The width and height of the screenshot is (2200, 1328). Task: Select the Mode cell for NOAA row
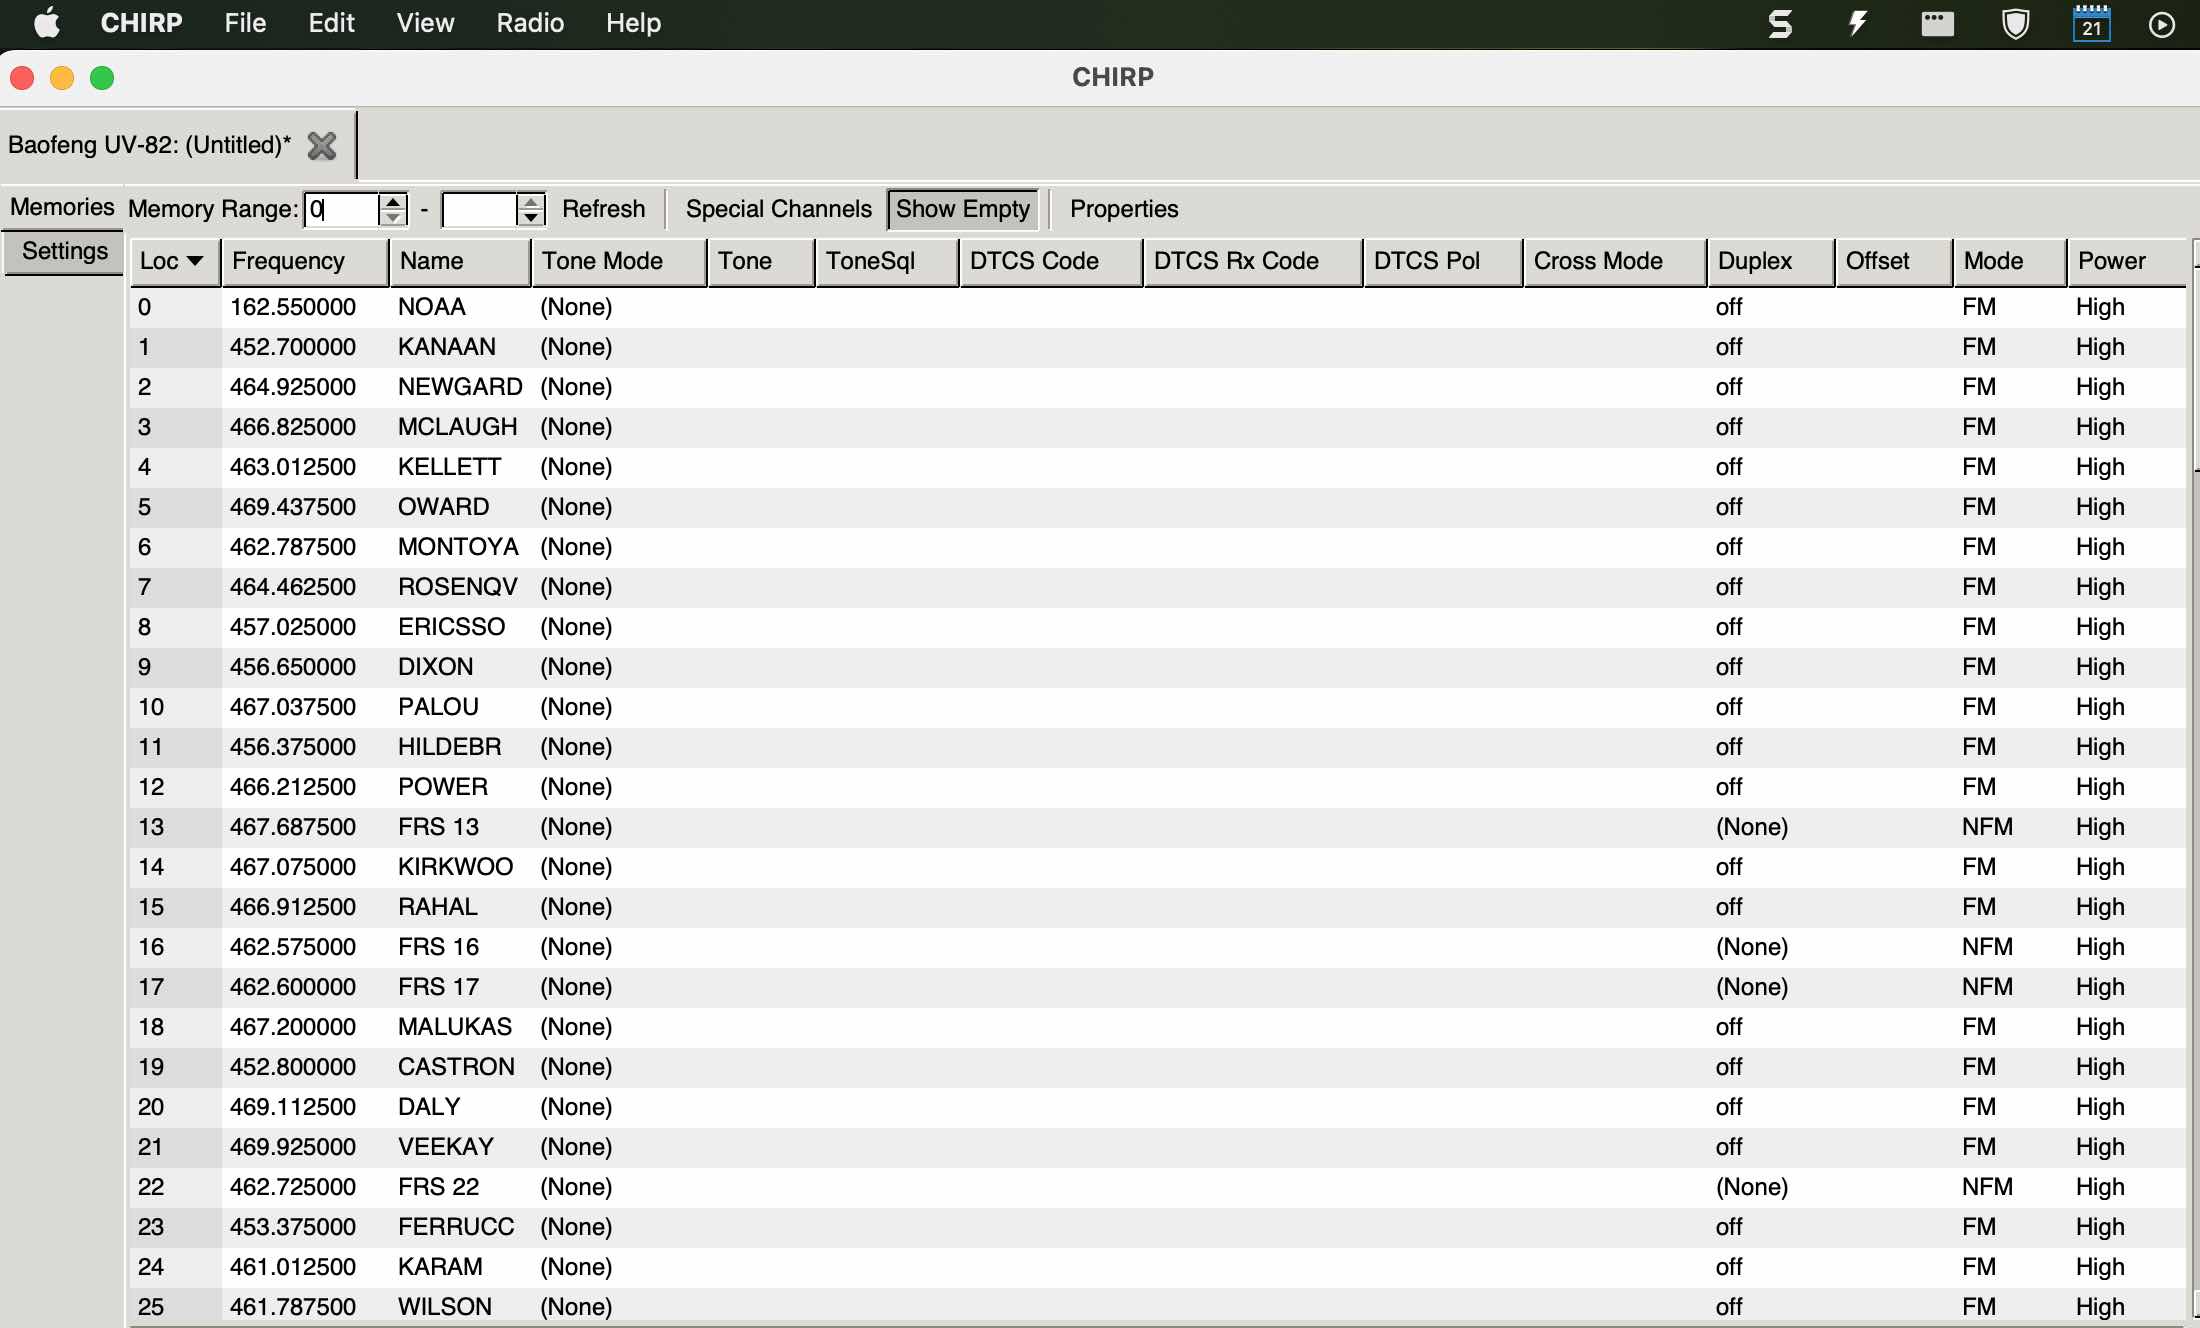point(2009,307)
